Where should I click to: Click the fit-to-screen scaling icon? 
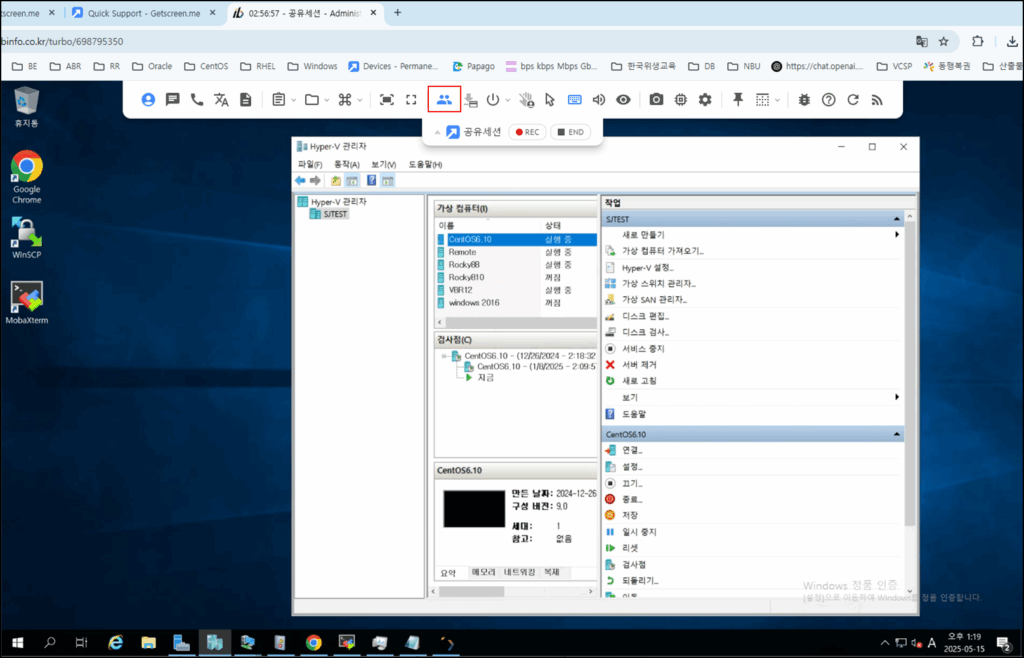tap(387, 99)
